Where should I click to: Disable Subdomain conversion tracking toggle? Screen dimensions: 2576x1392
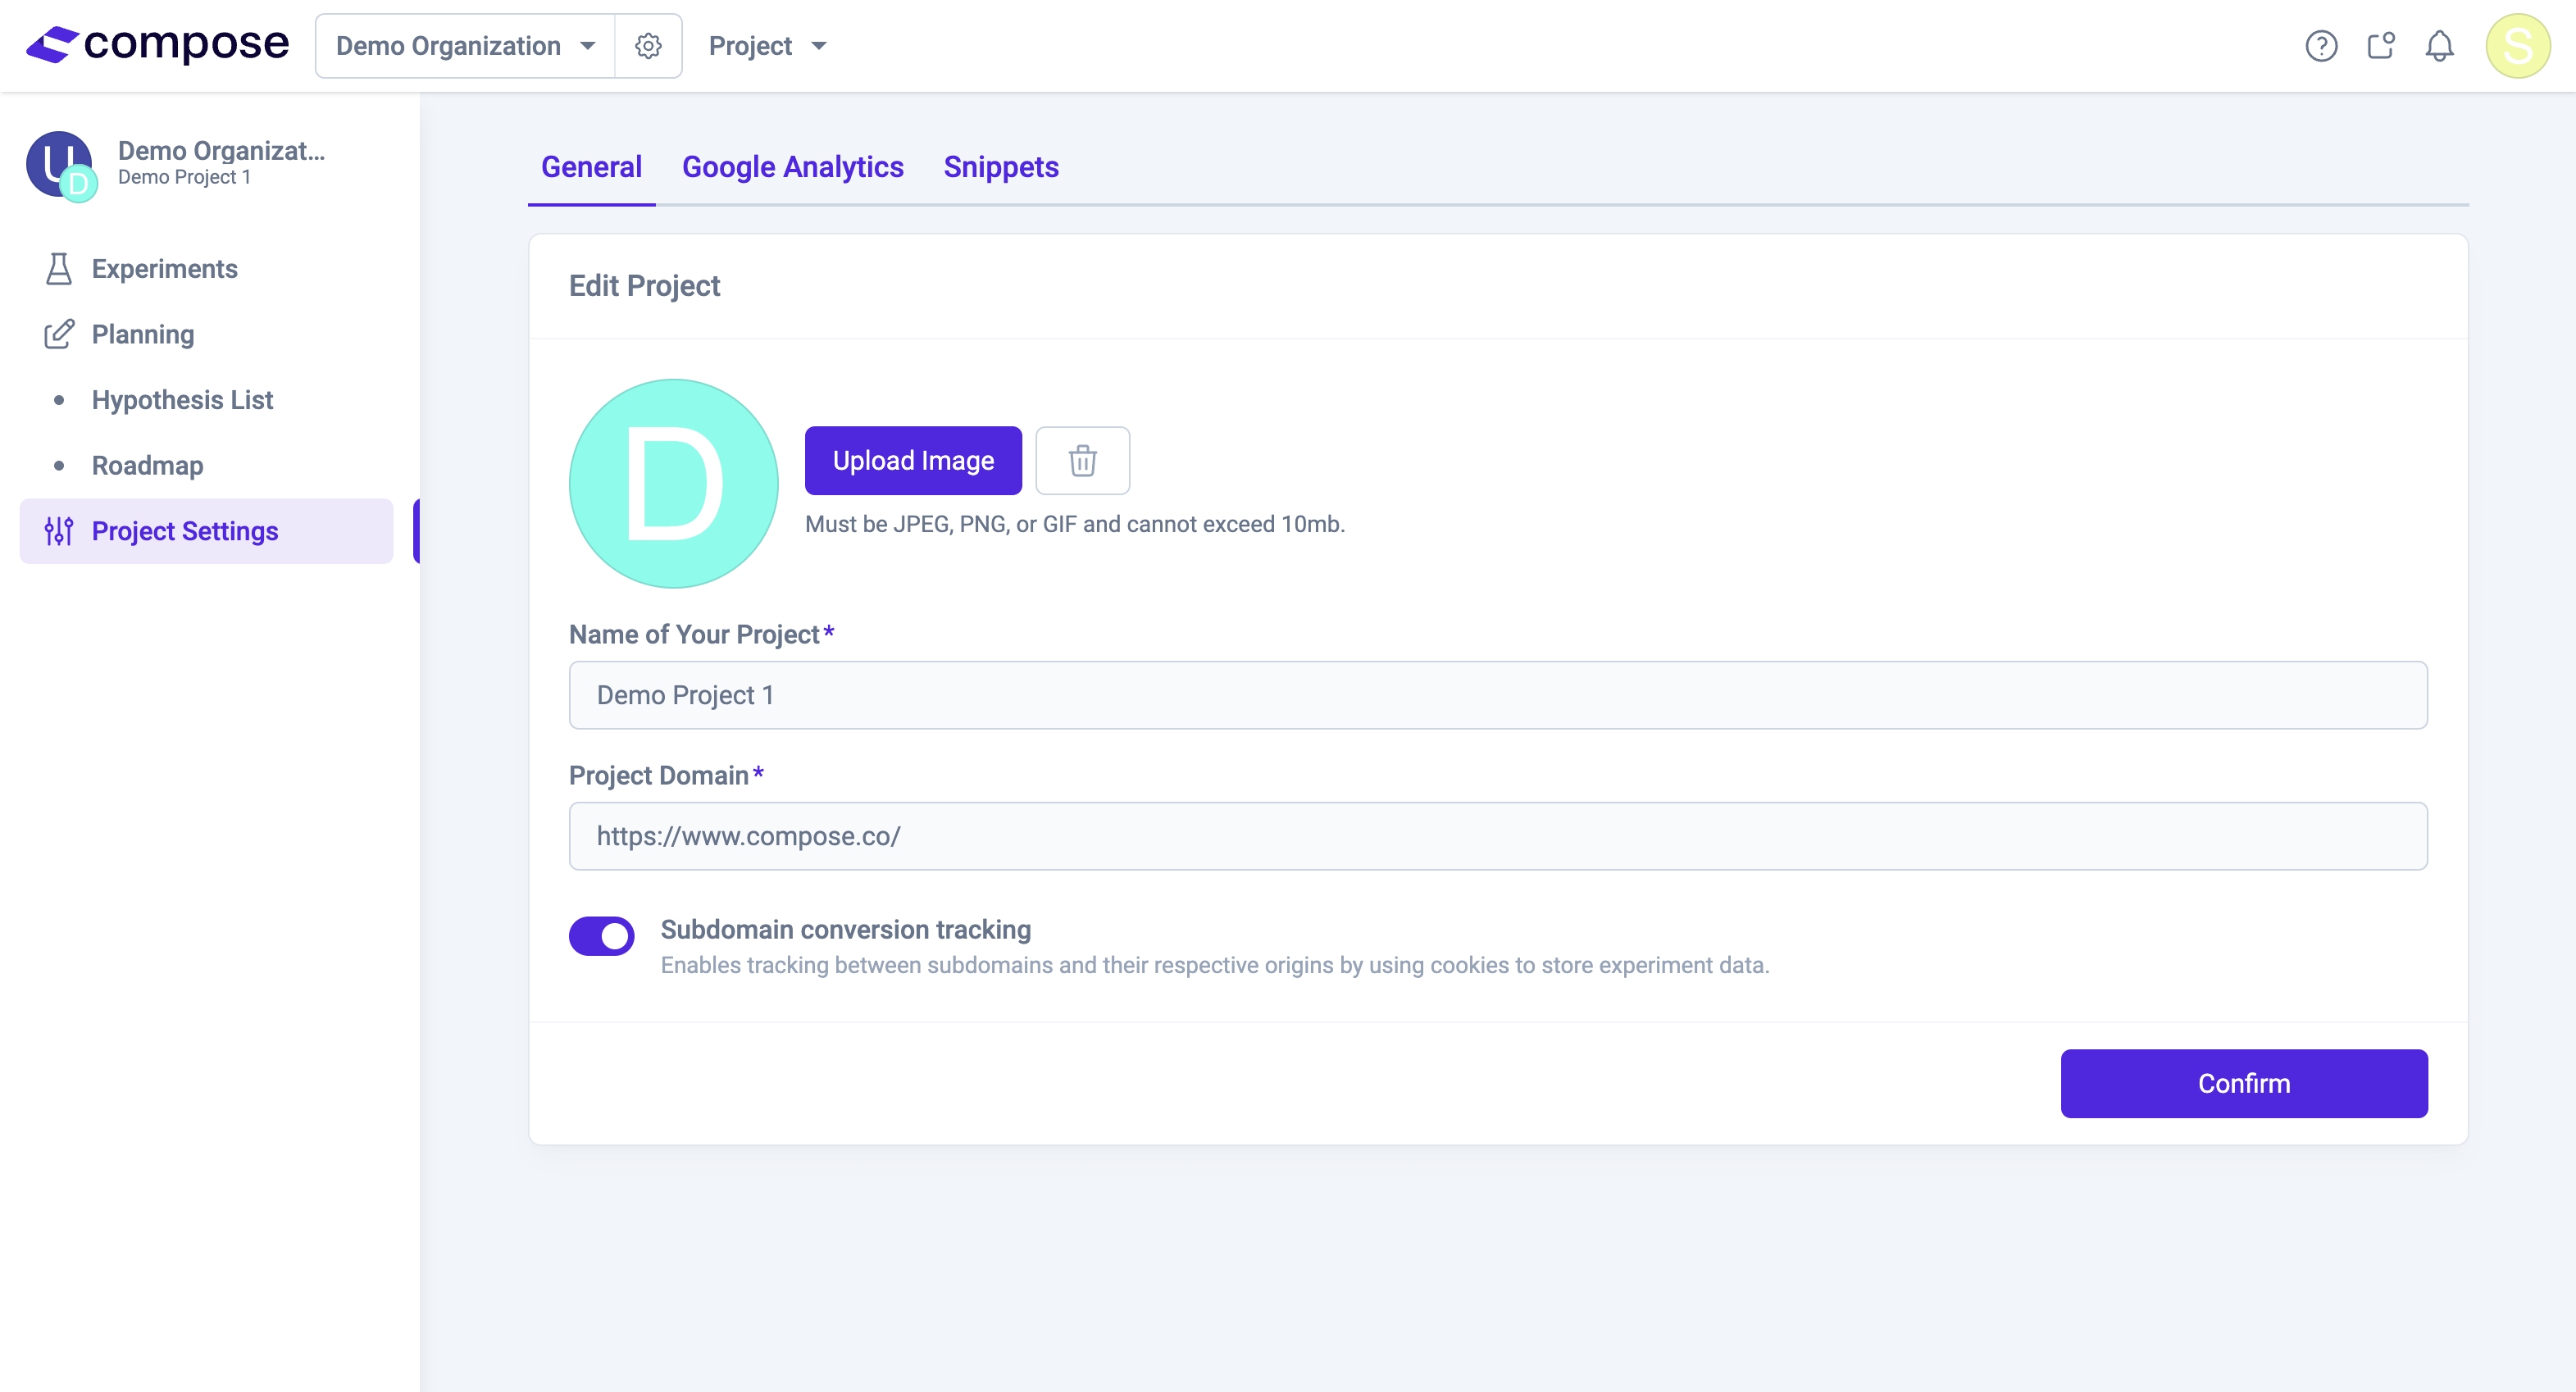point(601,936)
